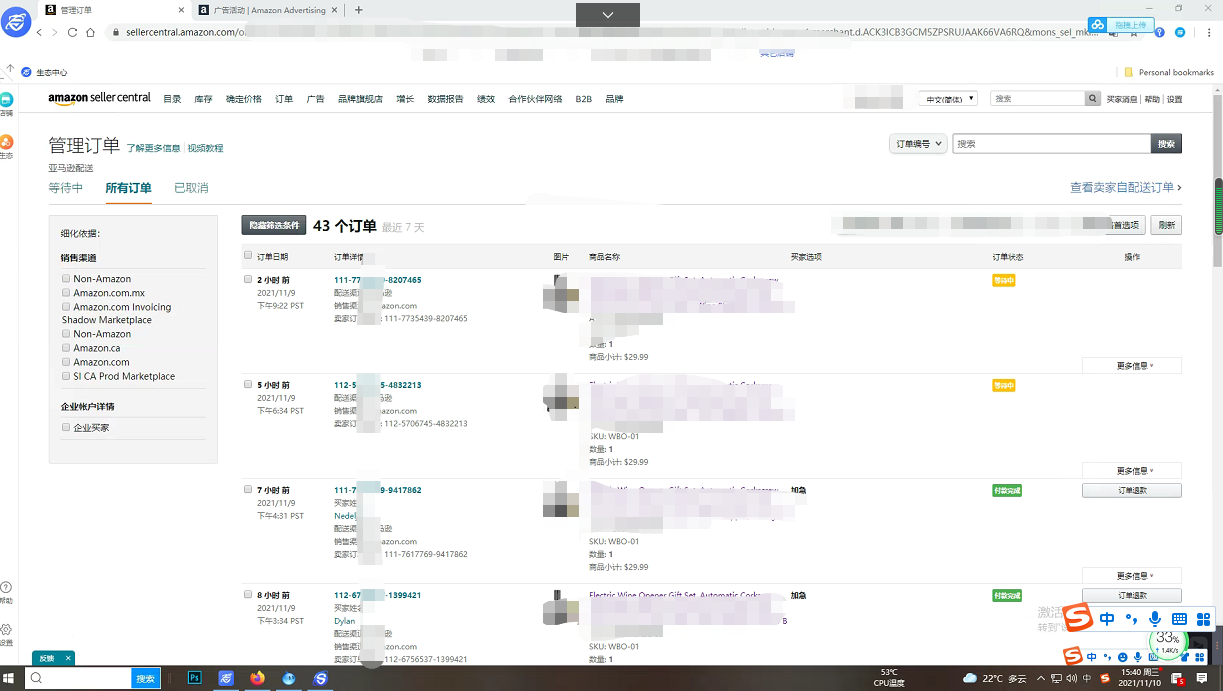This screenshot has height=691, width=1223.
Task: Click the magnifier search icon in header
Action: tap(1093, 99)
